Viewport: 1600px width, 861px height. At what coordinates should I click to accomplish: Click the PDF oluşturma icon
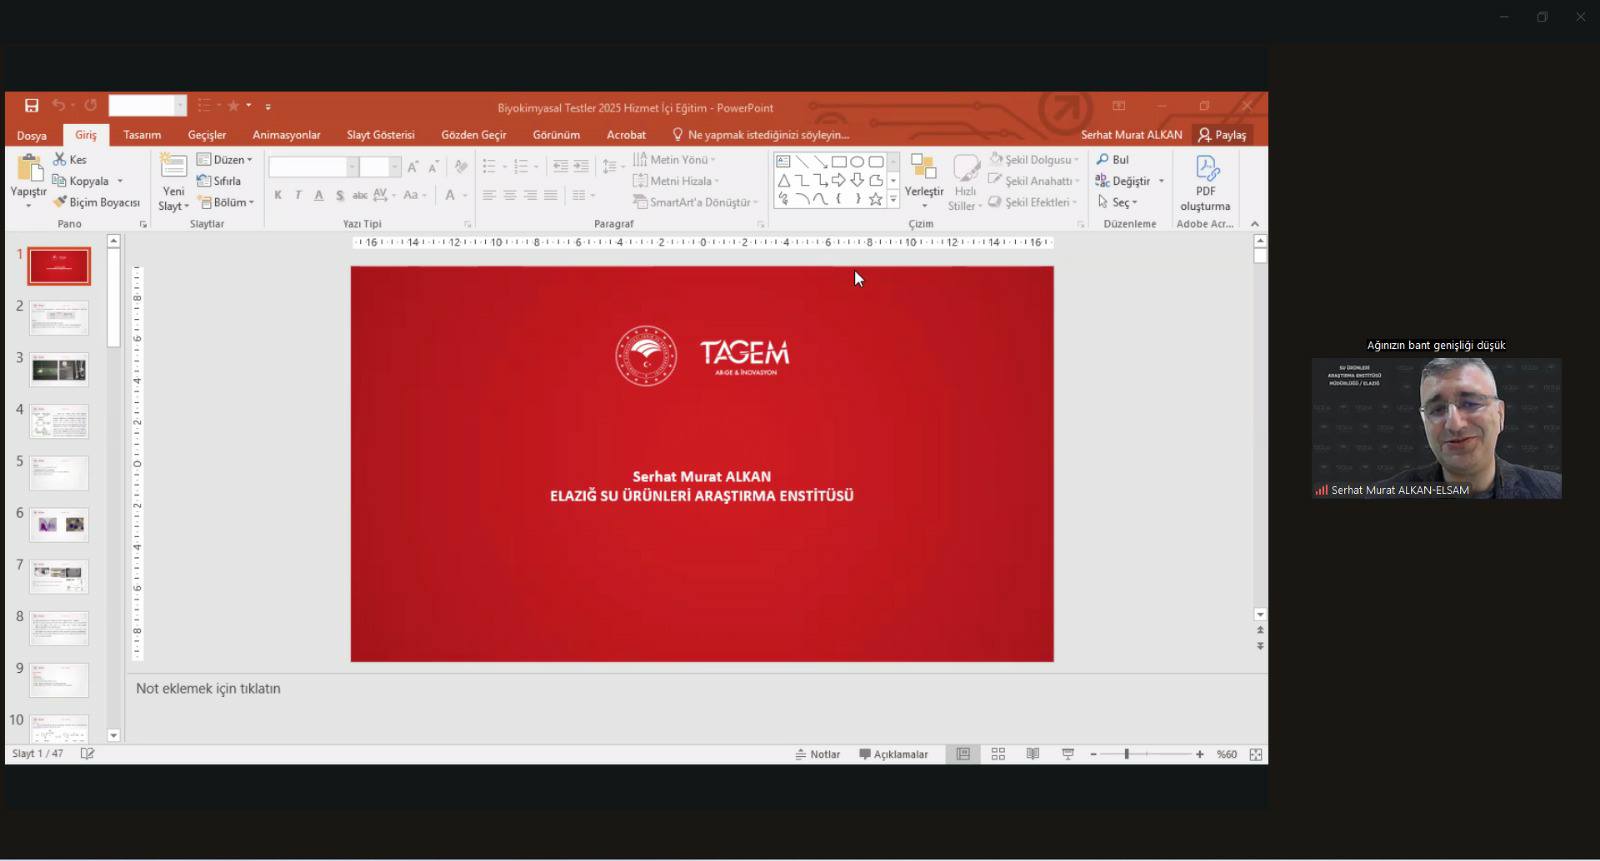[1205, 170]
